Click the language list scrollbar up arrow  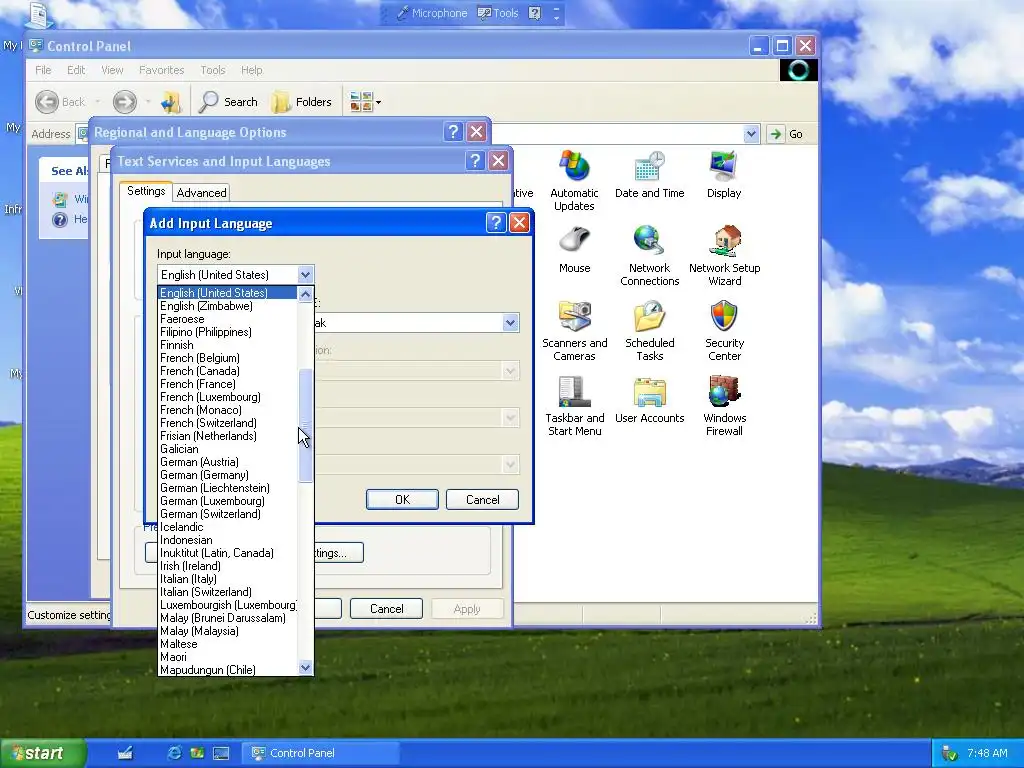[x=305, y=295]
